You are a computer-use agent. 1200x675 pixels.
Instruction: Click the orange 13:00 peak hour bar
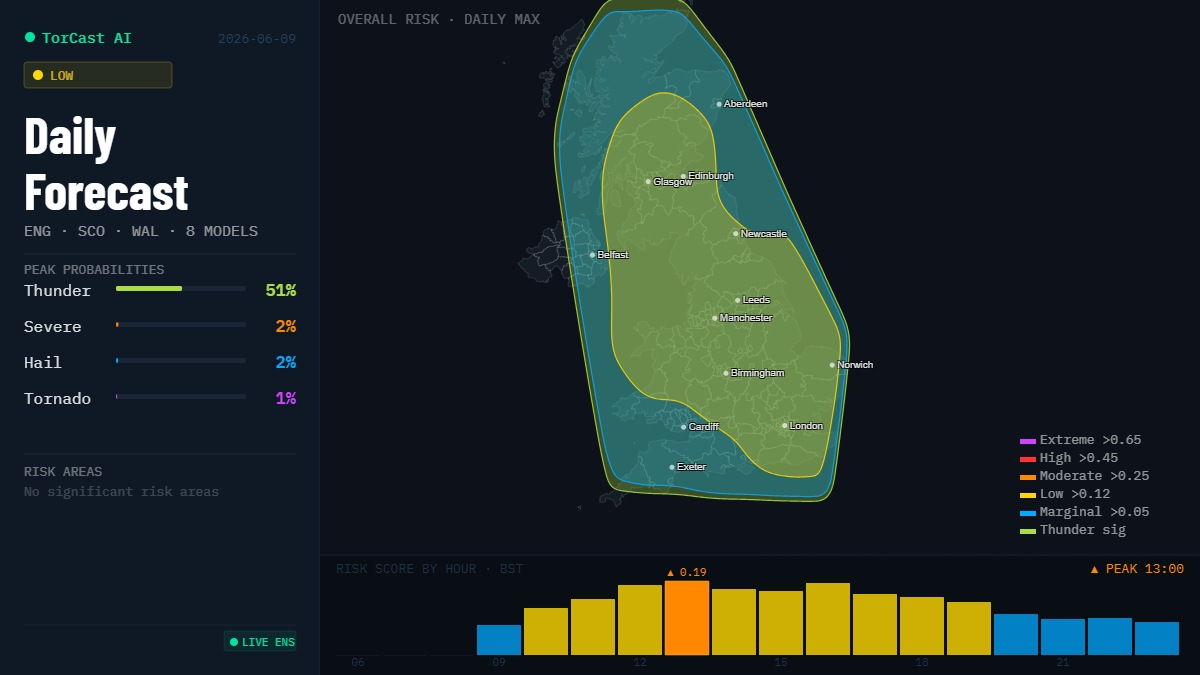point(687,618)
